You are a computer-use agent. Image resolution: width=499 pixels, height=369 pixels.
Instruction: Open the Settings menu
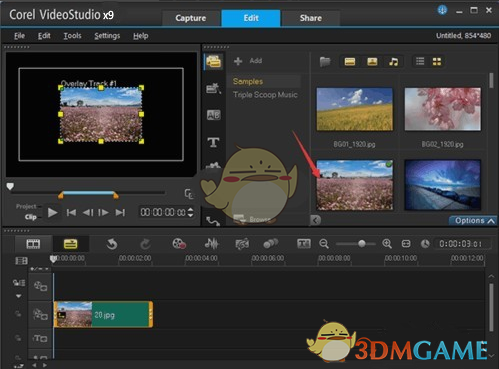pos(107,36)
